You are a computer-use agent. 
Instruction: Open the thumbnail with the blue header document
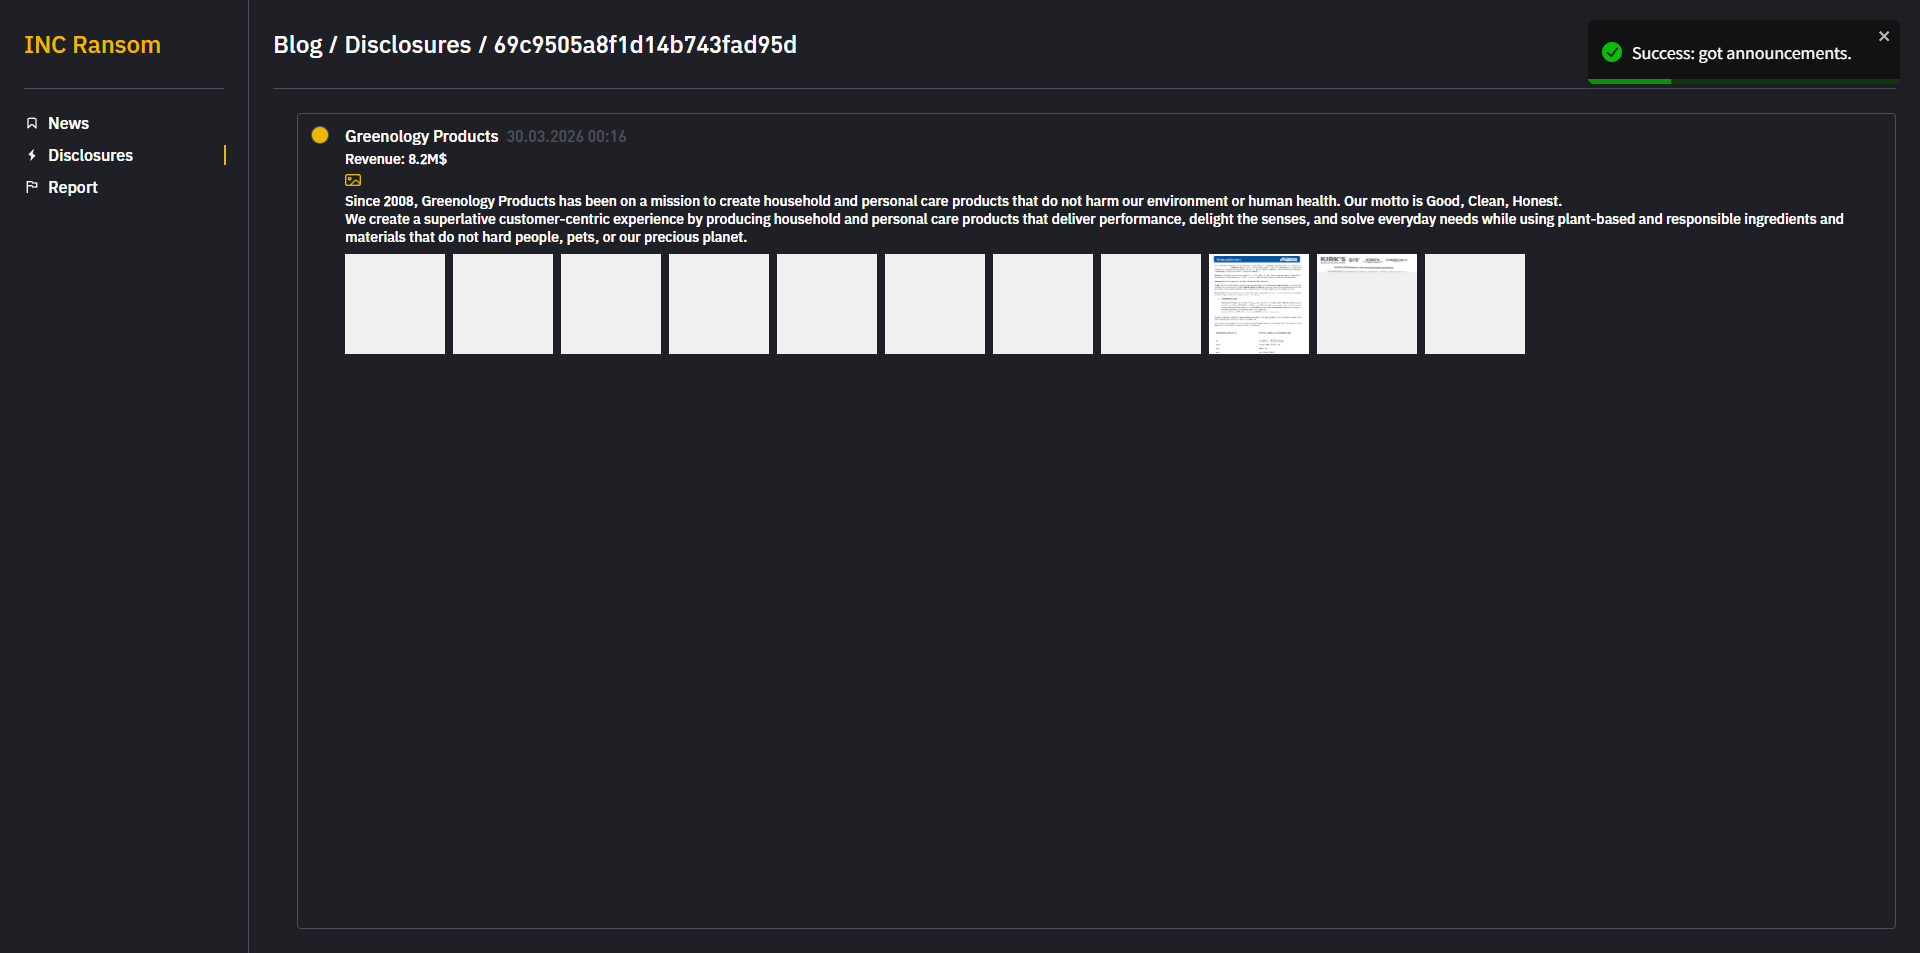click(x=1259, y=304)
